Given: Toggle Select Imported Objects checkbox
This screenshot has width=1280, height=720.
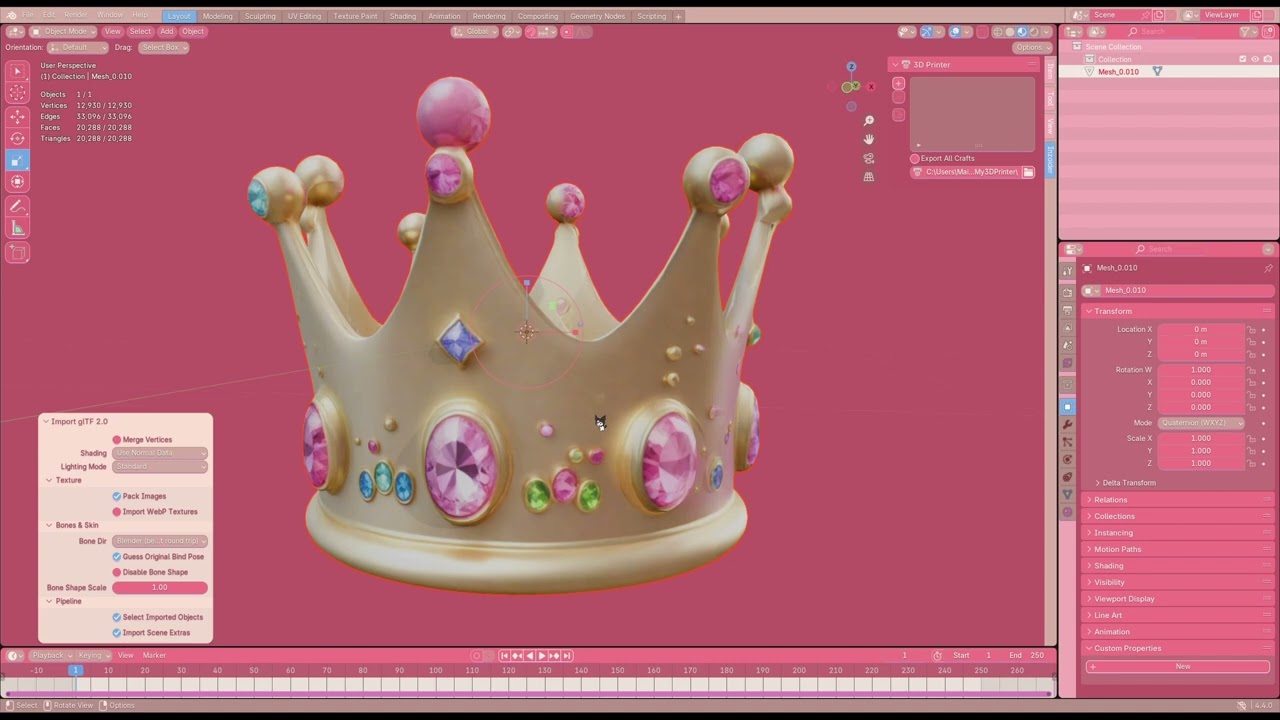Looking at the screenshot, I should 117,617.
